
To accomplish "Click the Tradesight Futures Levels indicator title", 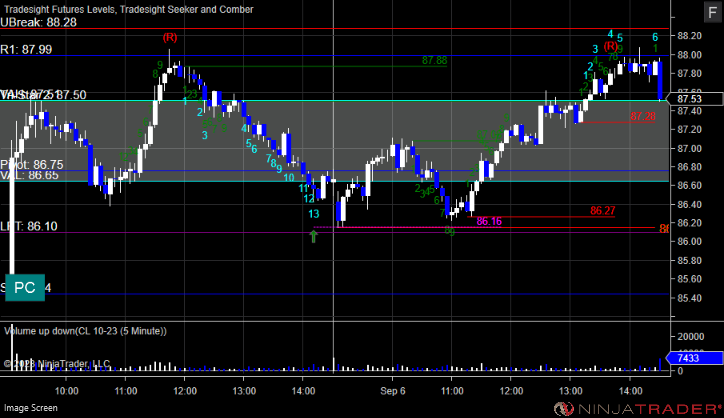I will (x=128, y=9).
